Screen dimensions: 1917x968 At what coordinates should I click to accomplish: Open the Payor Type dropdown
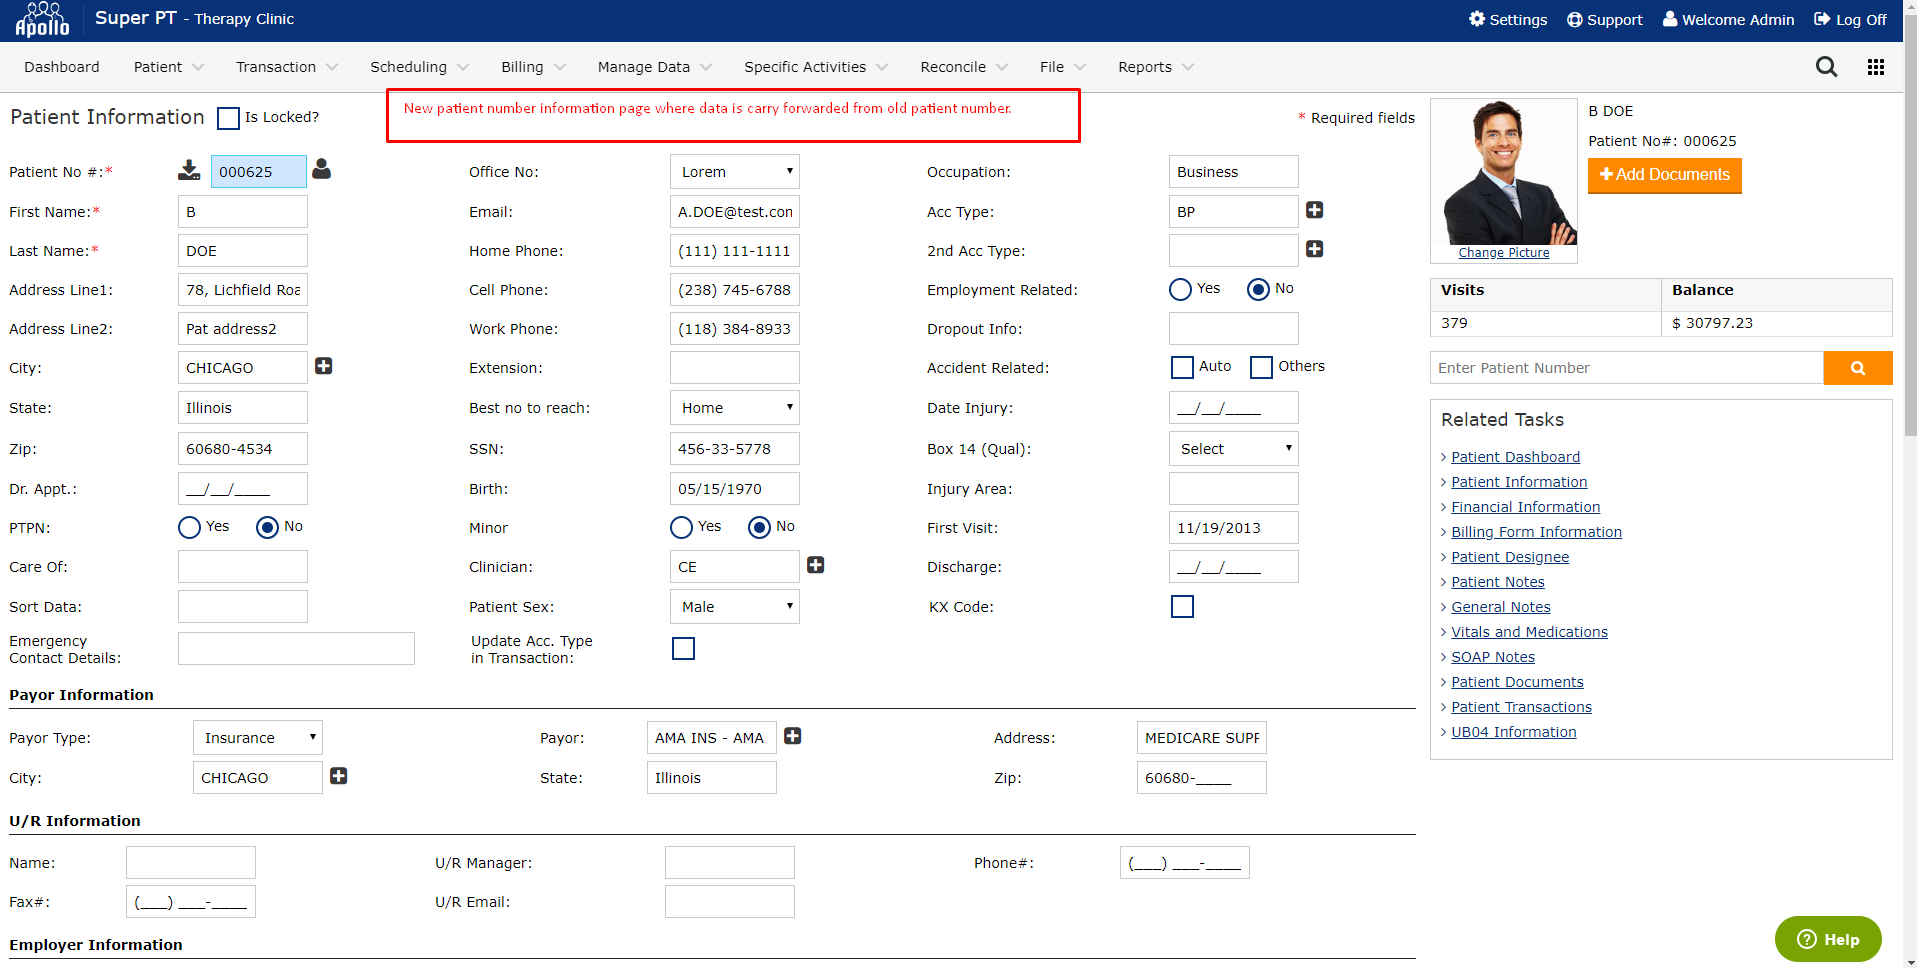click(x=257, y=738)
